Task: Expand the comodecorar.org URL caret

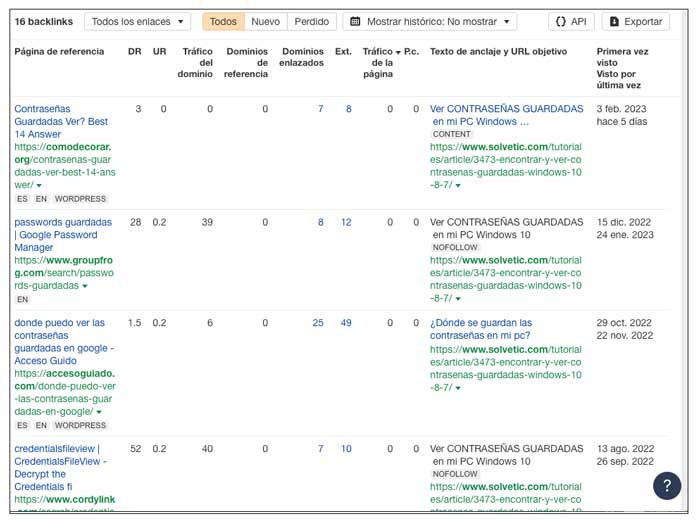Action: click(x=39, y=185)
